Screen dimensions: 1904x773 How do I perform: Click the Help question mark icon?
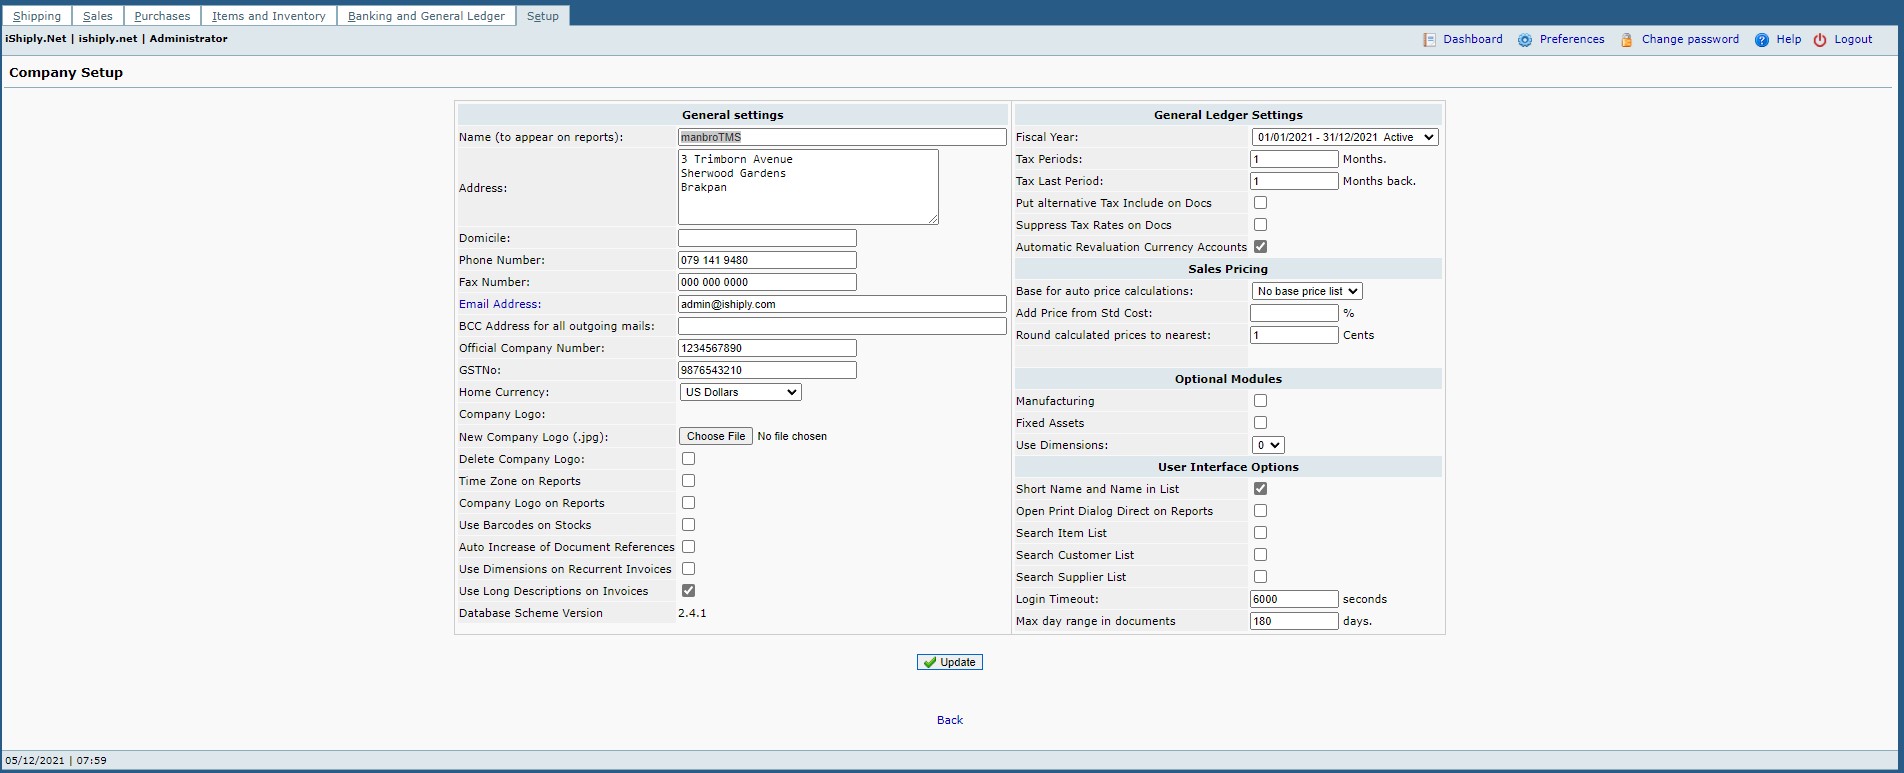pyautogui.click(x=1761, y=40)
